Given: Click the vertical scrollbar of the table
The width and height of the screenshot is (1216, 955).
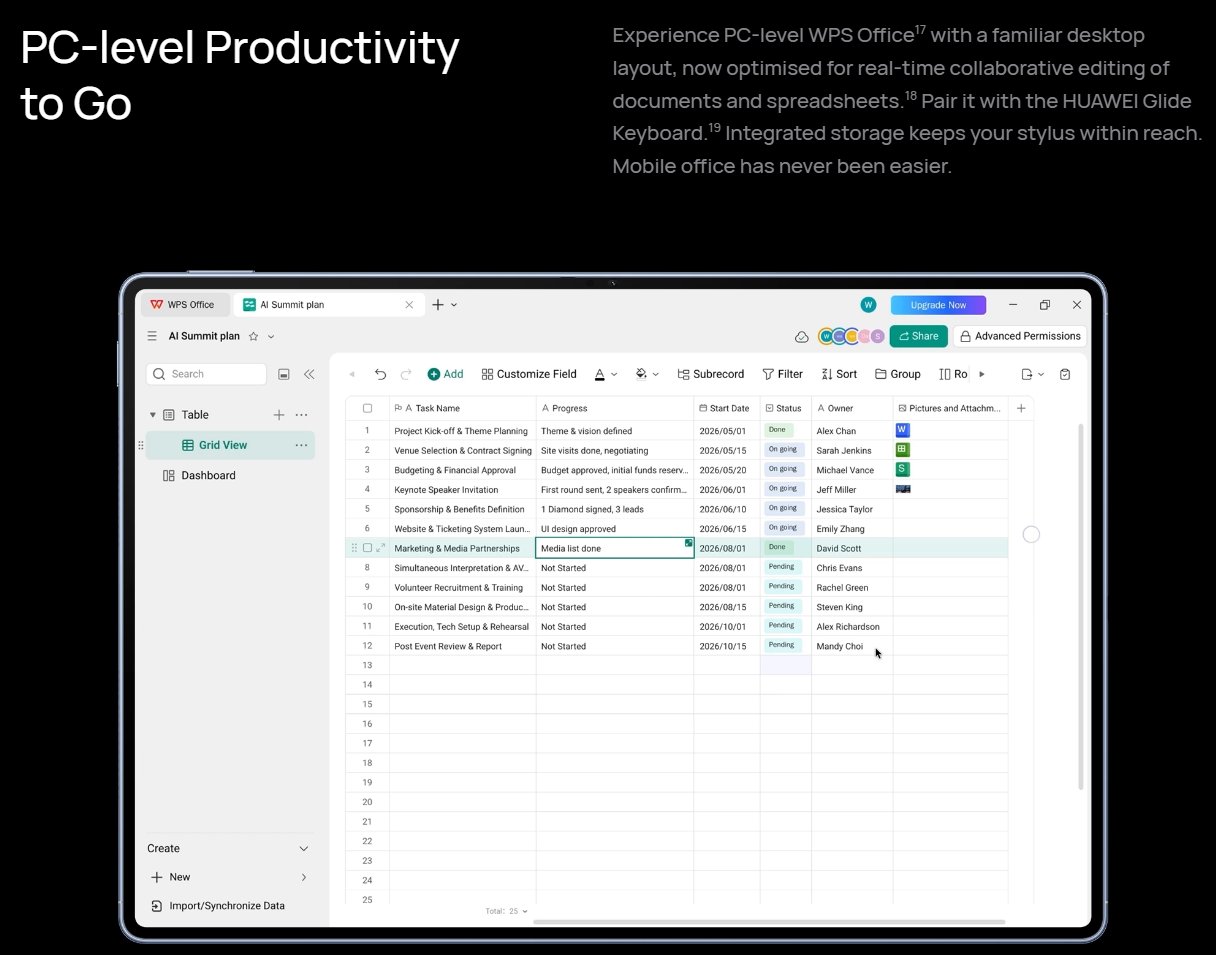Looking at the screenshot, I should (x=1080, y=605).
